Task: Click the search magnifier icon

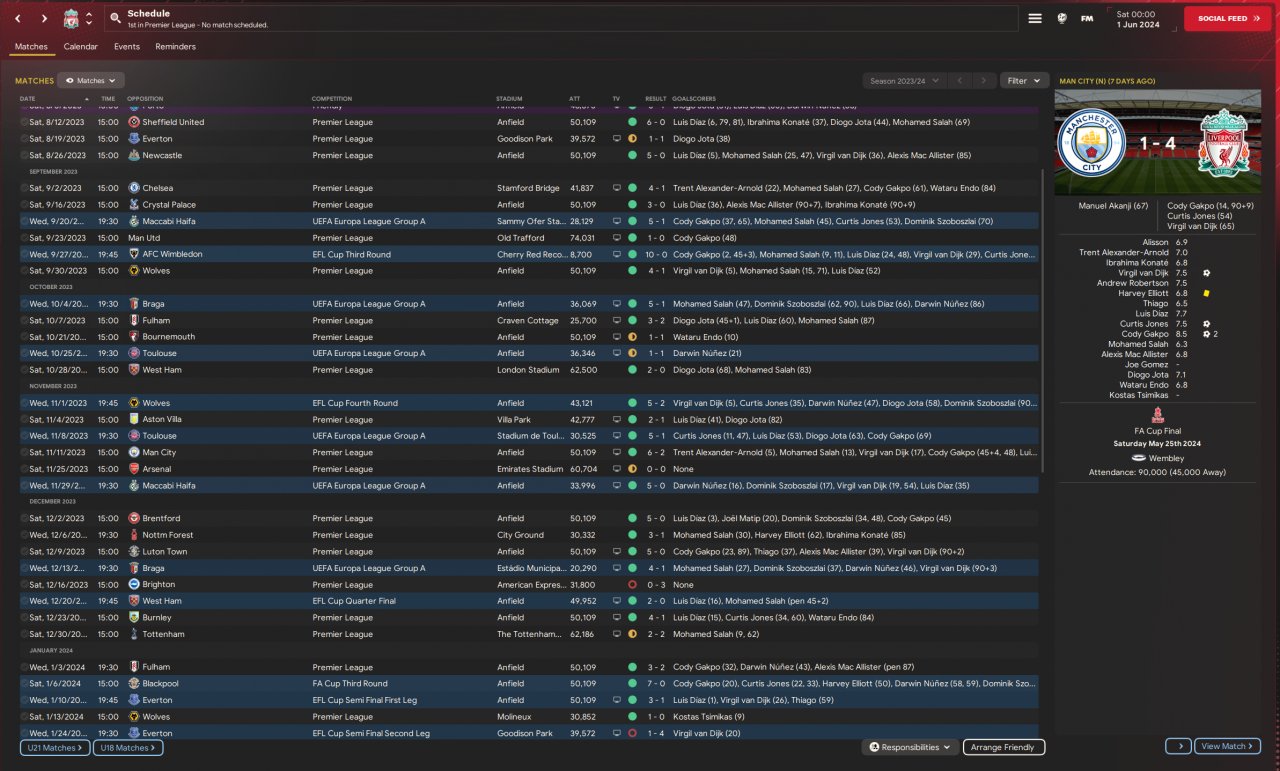Action: tap(116, 18)
